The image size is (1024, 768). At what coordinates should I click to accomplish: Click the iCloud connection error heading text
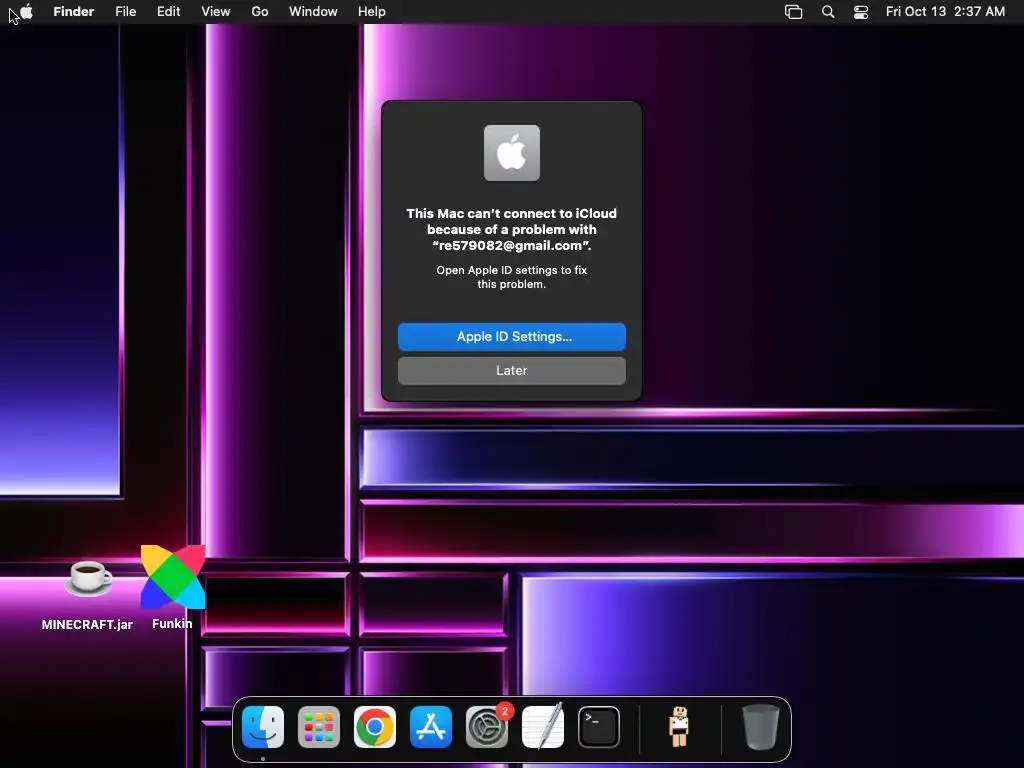(511, 229)
